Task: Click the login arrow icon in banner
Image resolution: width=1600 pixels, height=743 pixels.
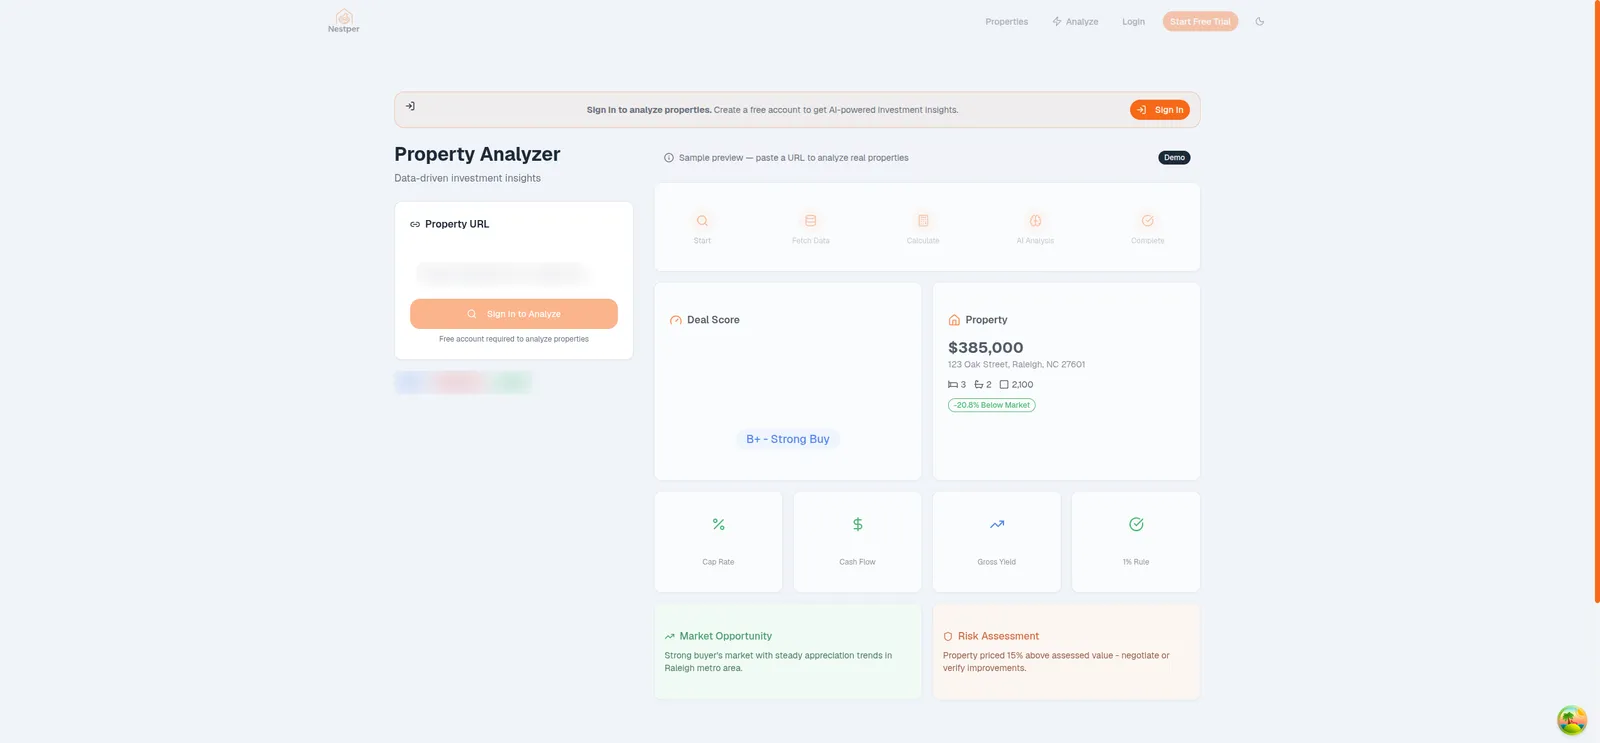Action: click(x=410, y=106)
